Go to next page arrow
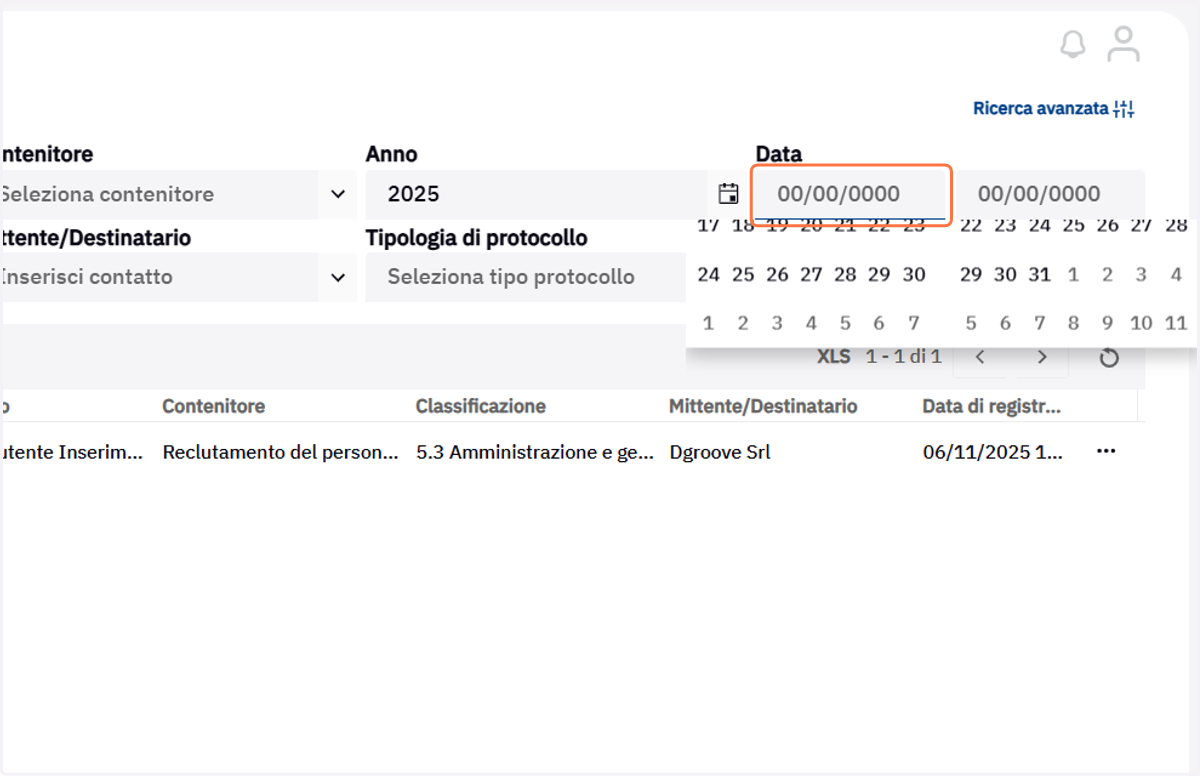Image resolution: width=1200 pixels, height=776 pixels. point(1041,357)
